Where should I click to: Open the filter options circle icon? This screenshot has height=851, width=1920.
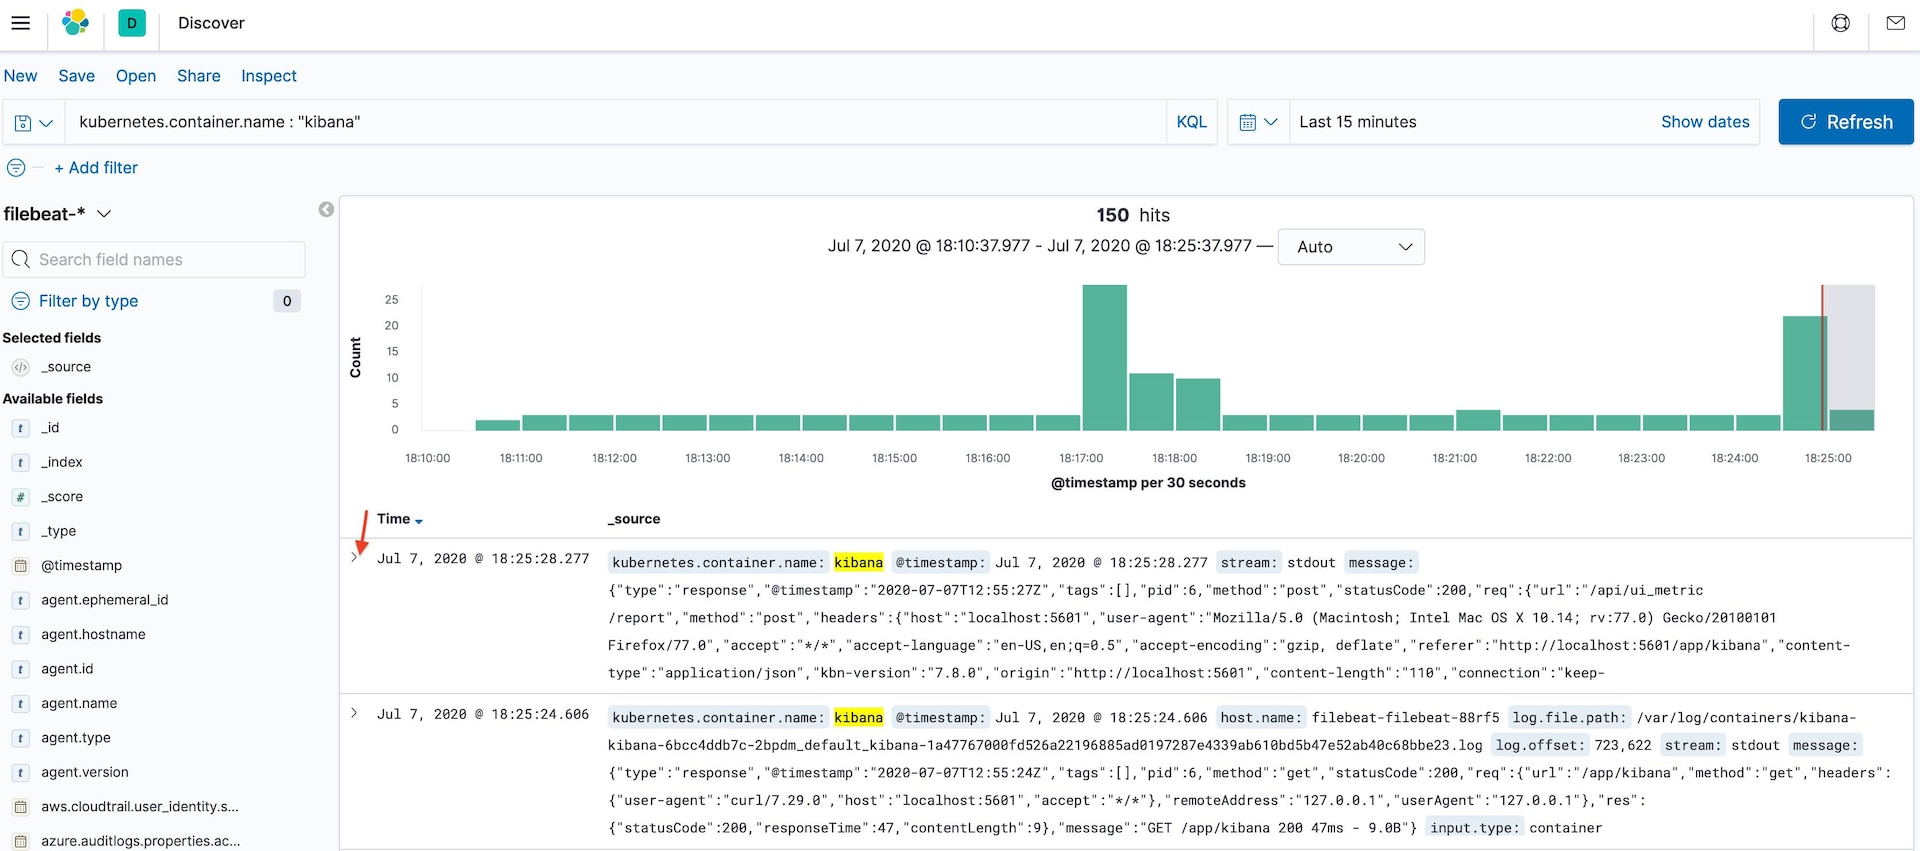[16, 168]
